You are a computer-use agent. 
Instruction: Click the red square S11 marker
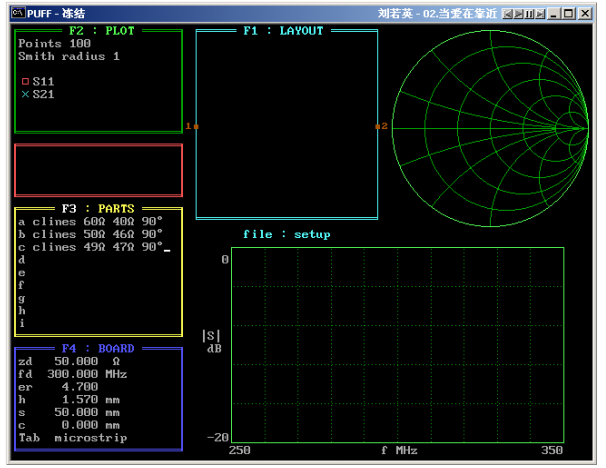(26, 82)
